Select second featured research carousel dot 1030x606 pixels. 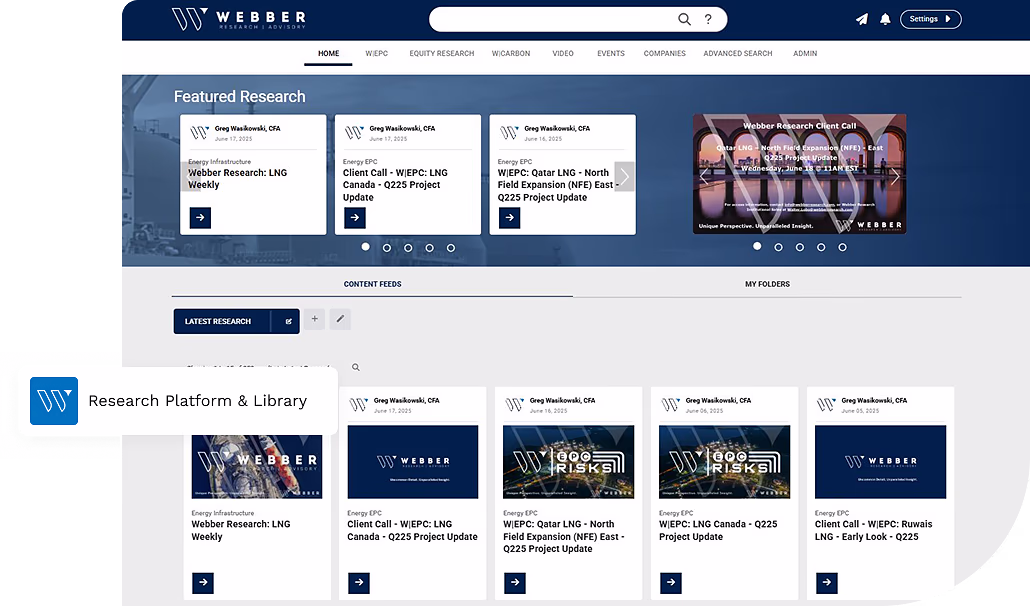387,248
